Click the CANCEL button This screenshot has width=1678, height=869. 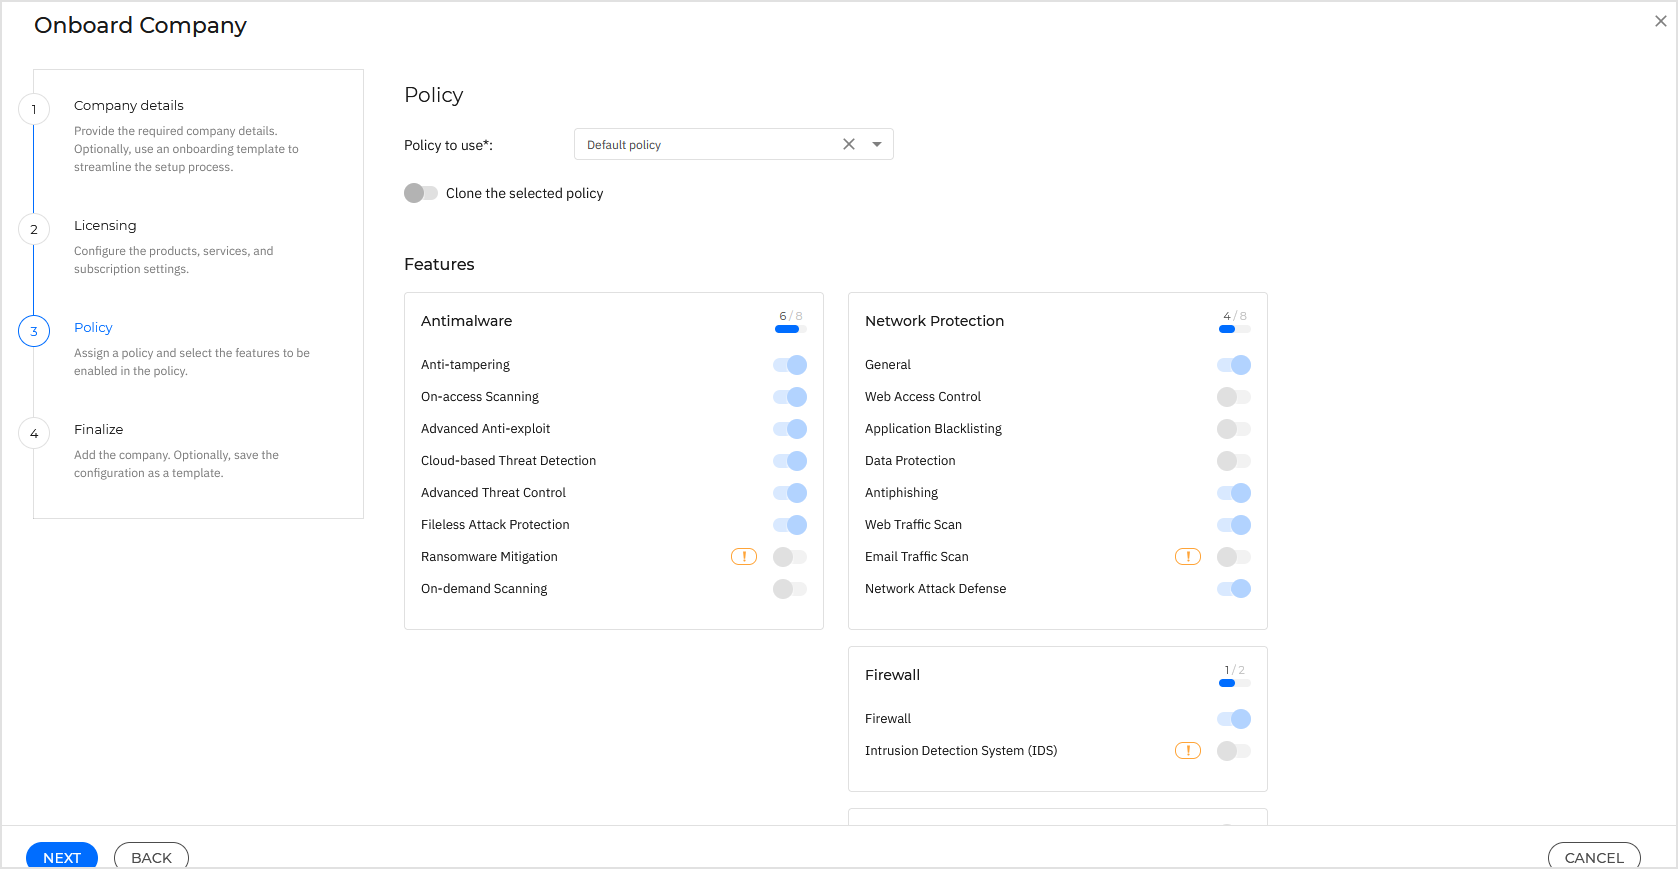pos(1594,856)
